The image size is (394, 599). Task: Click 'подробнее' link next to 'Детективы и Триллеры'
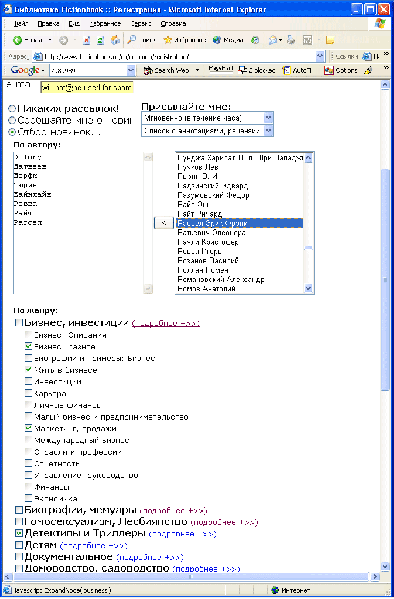182,534
